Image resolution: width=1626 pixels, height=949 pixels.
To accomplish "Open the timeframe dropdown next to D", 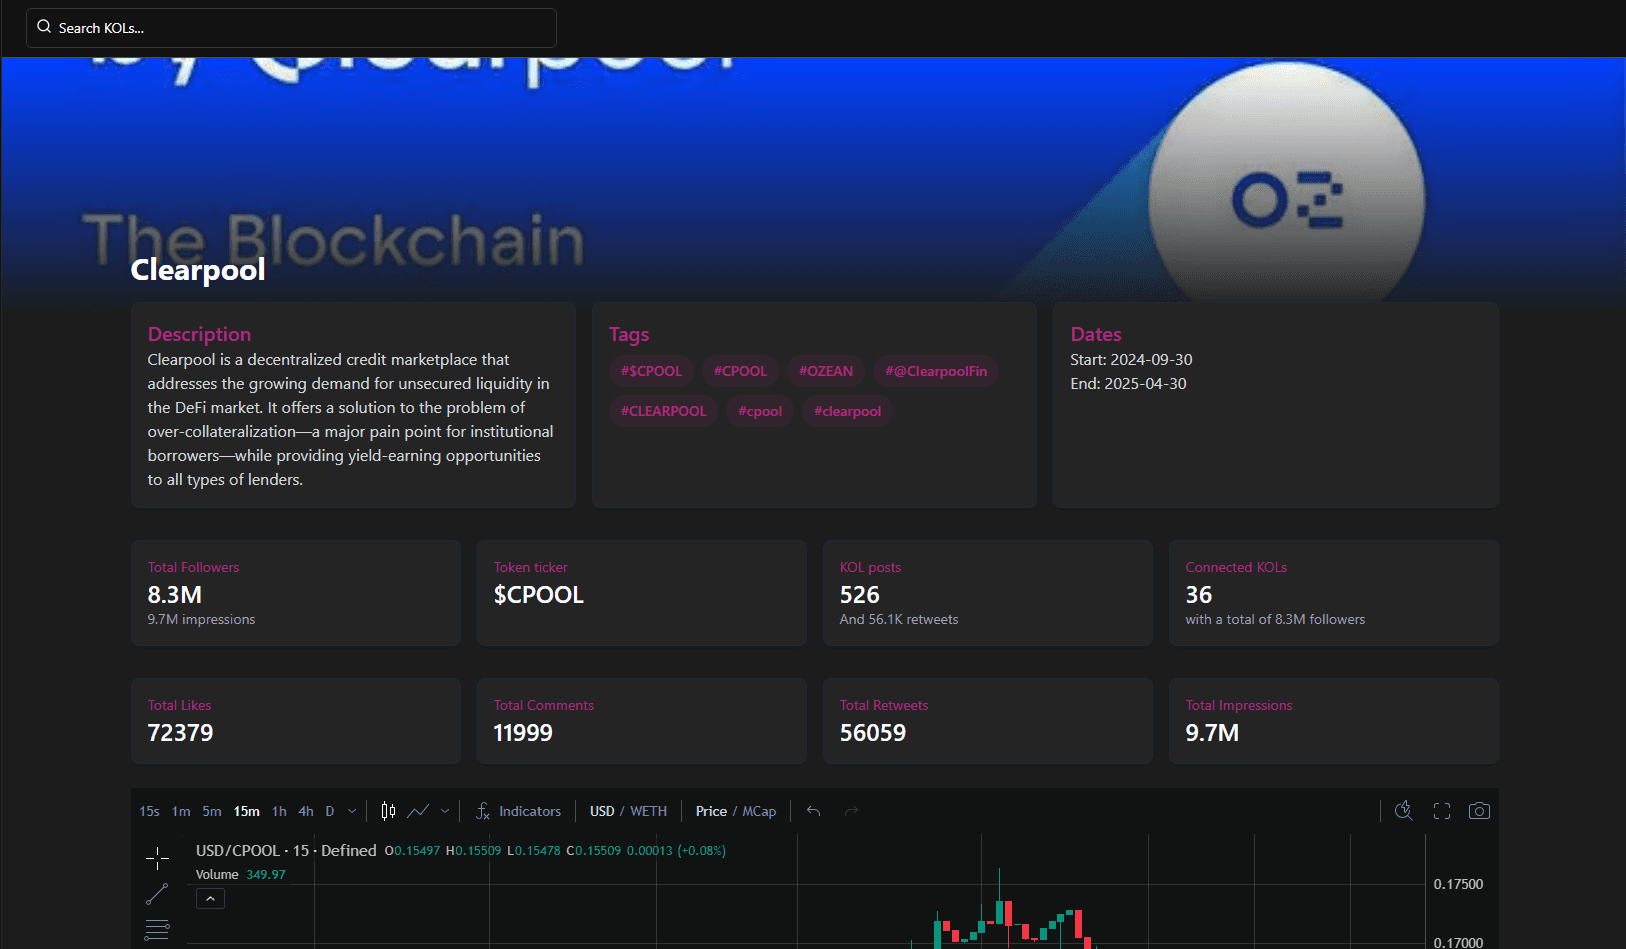I will click(x=350, y=811).
